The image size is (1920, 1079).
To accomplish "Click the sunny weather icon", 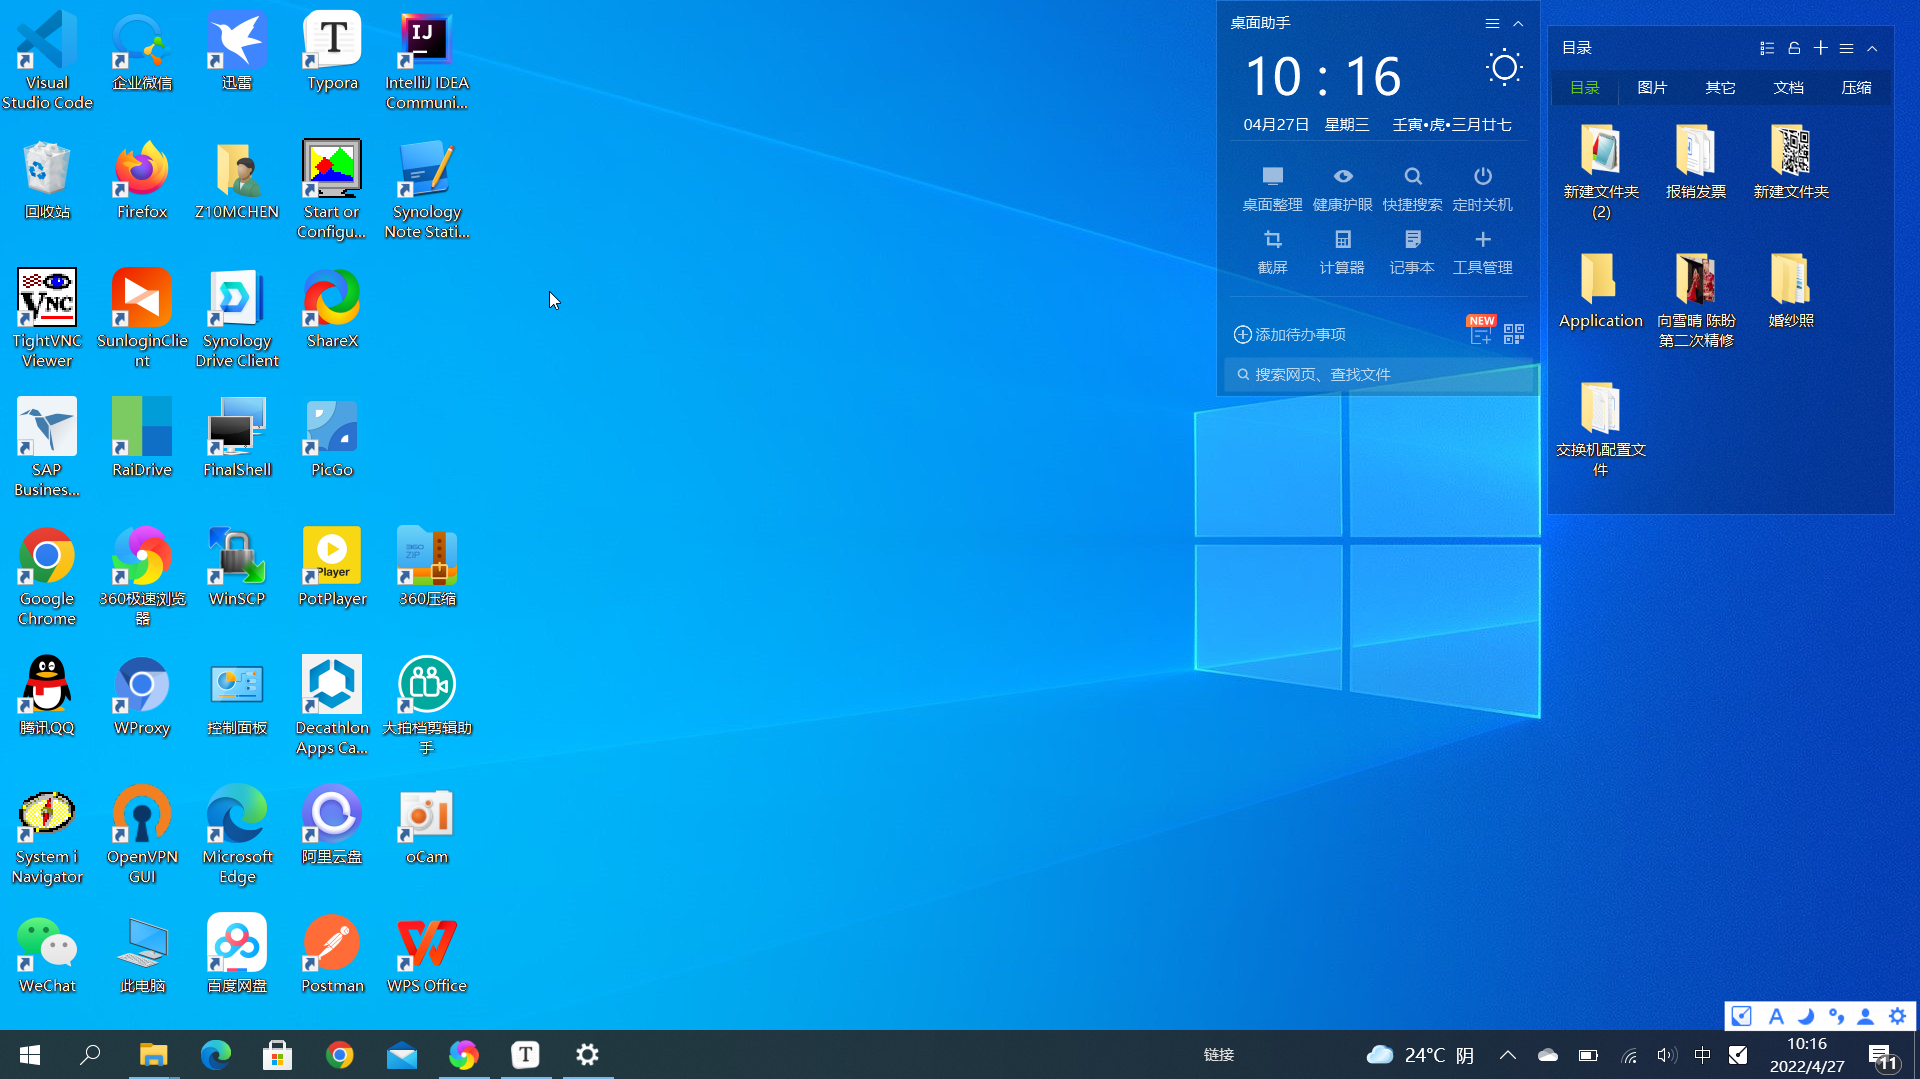I will (x=1503, y=68).
